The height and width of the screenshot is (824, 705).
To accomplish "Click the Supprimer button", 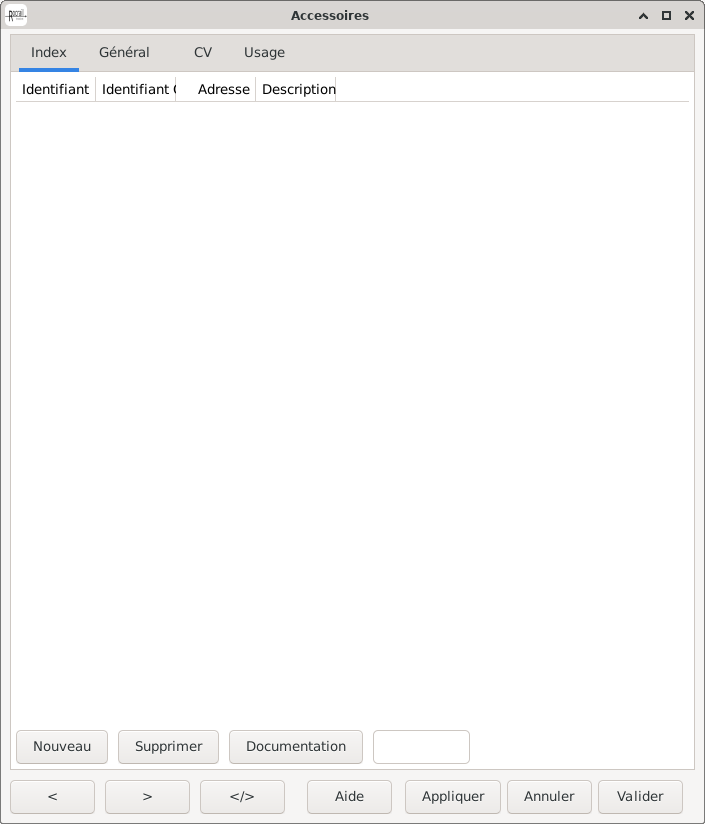I will coord(168,746).
